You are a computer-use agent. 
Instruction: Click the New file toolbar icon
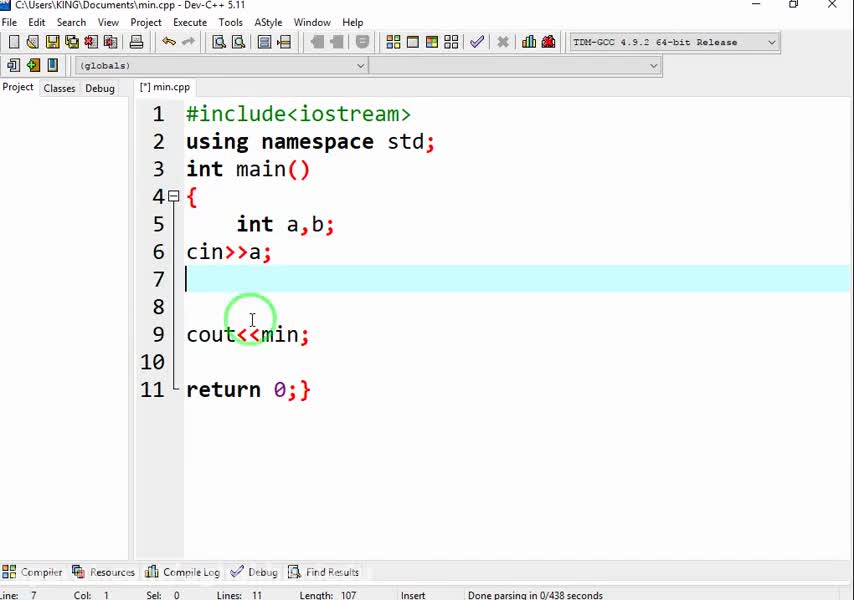(x=13, y=42)
